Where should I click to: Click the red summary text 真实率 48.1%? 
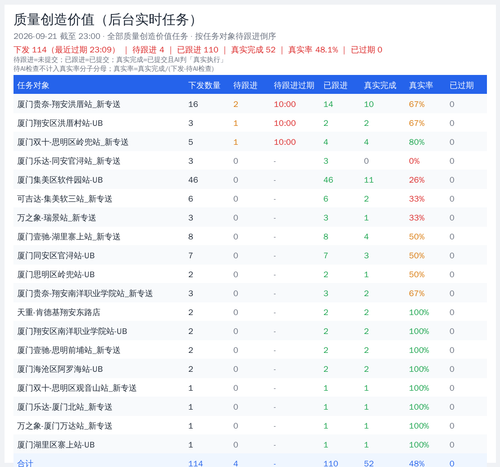(313, 50)
